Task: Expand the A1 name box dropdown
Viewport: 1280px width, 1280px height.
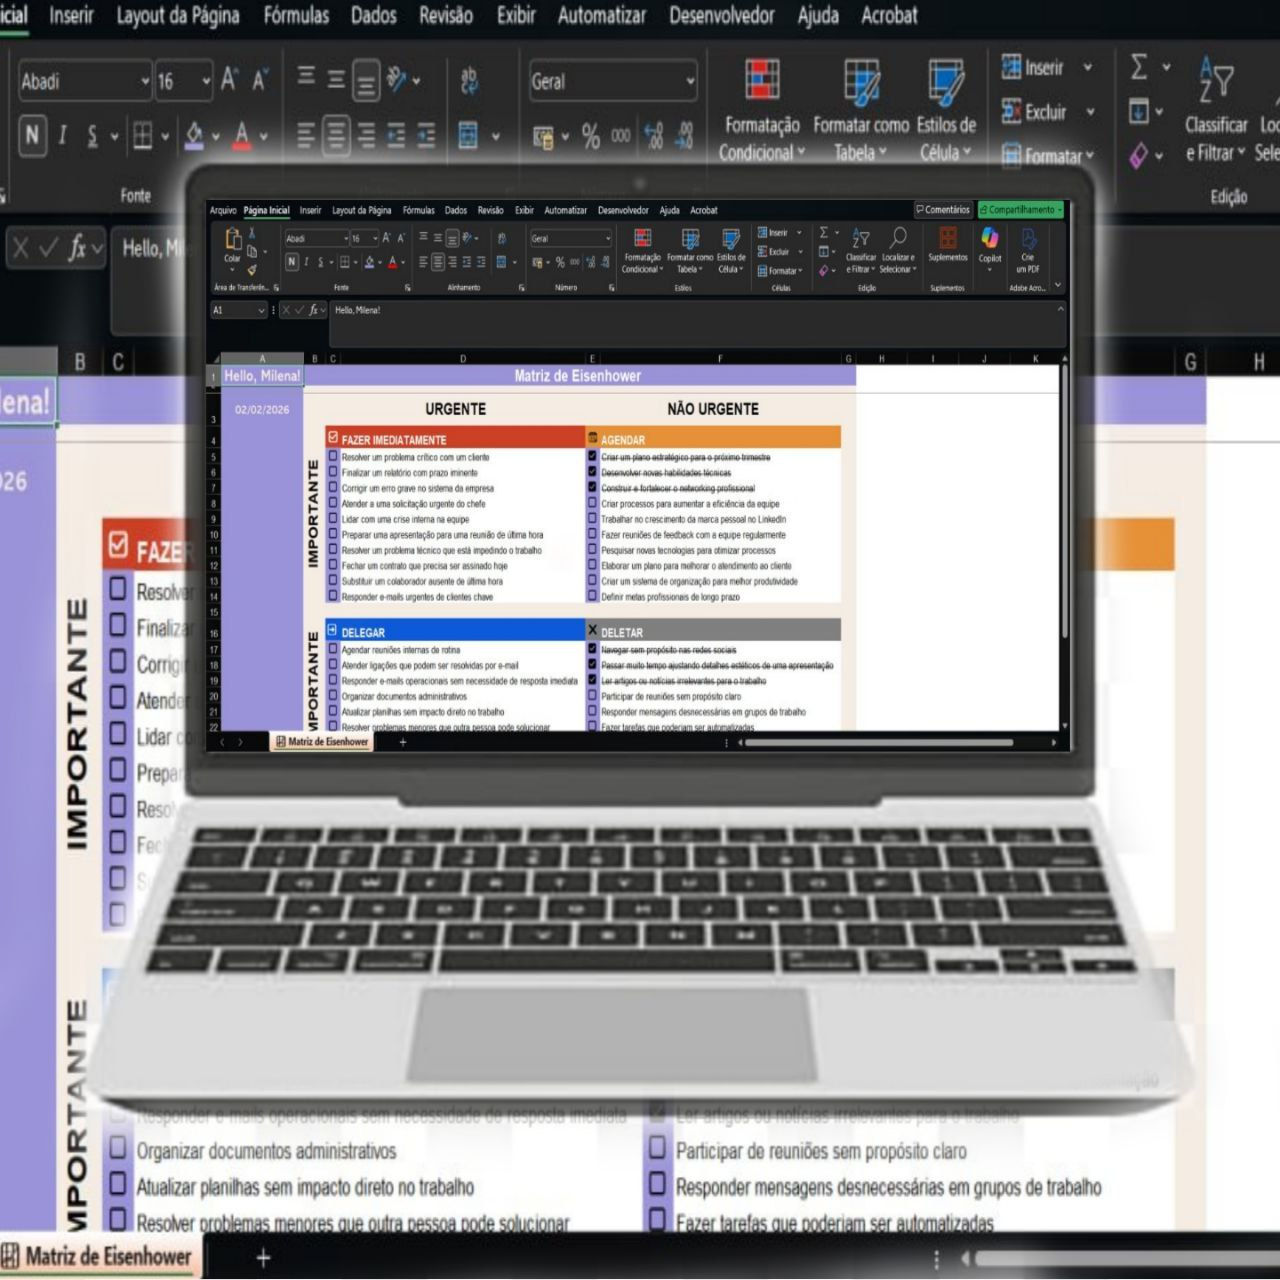Action: (262, 311)
